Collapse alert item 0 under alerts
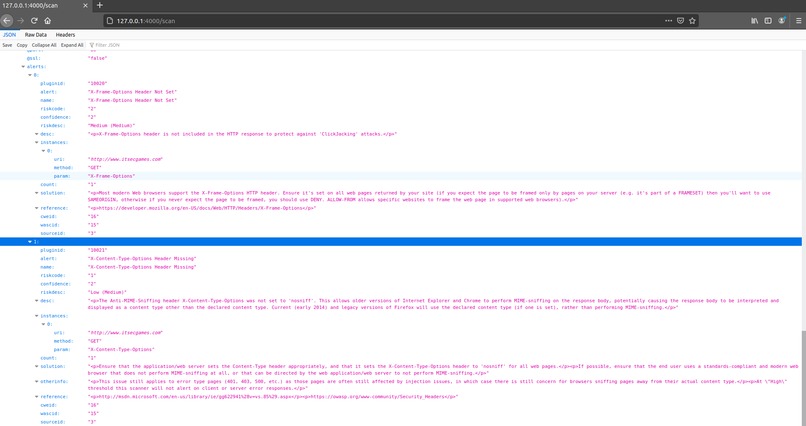 tap(30, 75)
